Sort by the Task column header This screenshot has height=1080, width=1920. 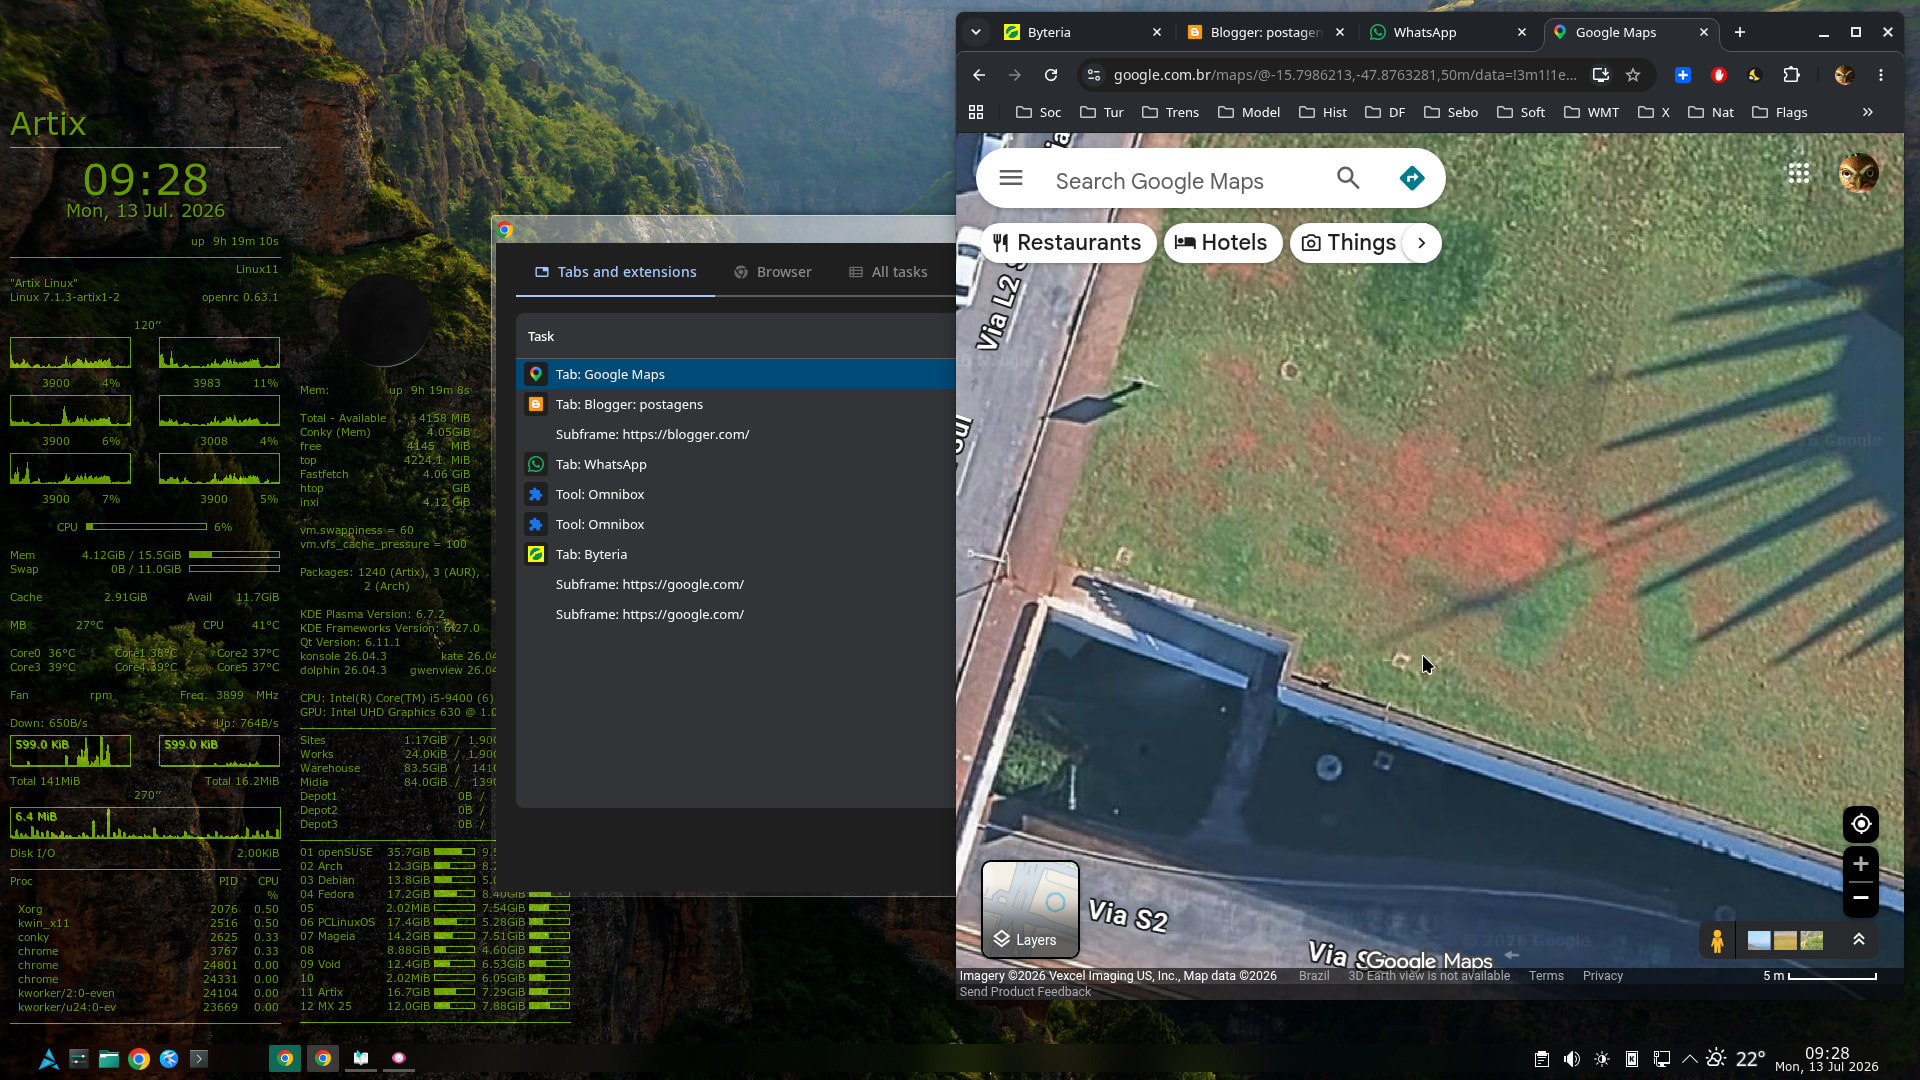tap(541, 337)
